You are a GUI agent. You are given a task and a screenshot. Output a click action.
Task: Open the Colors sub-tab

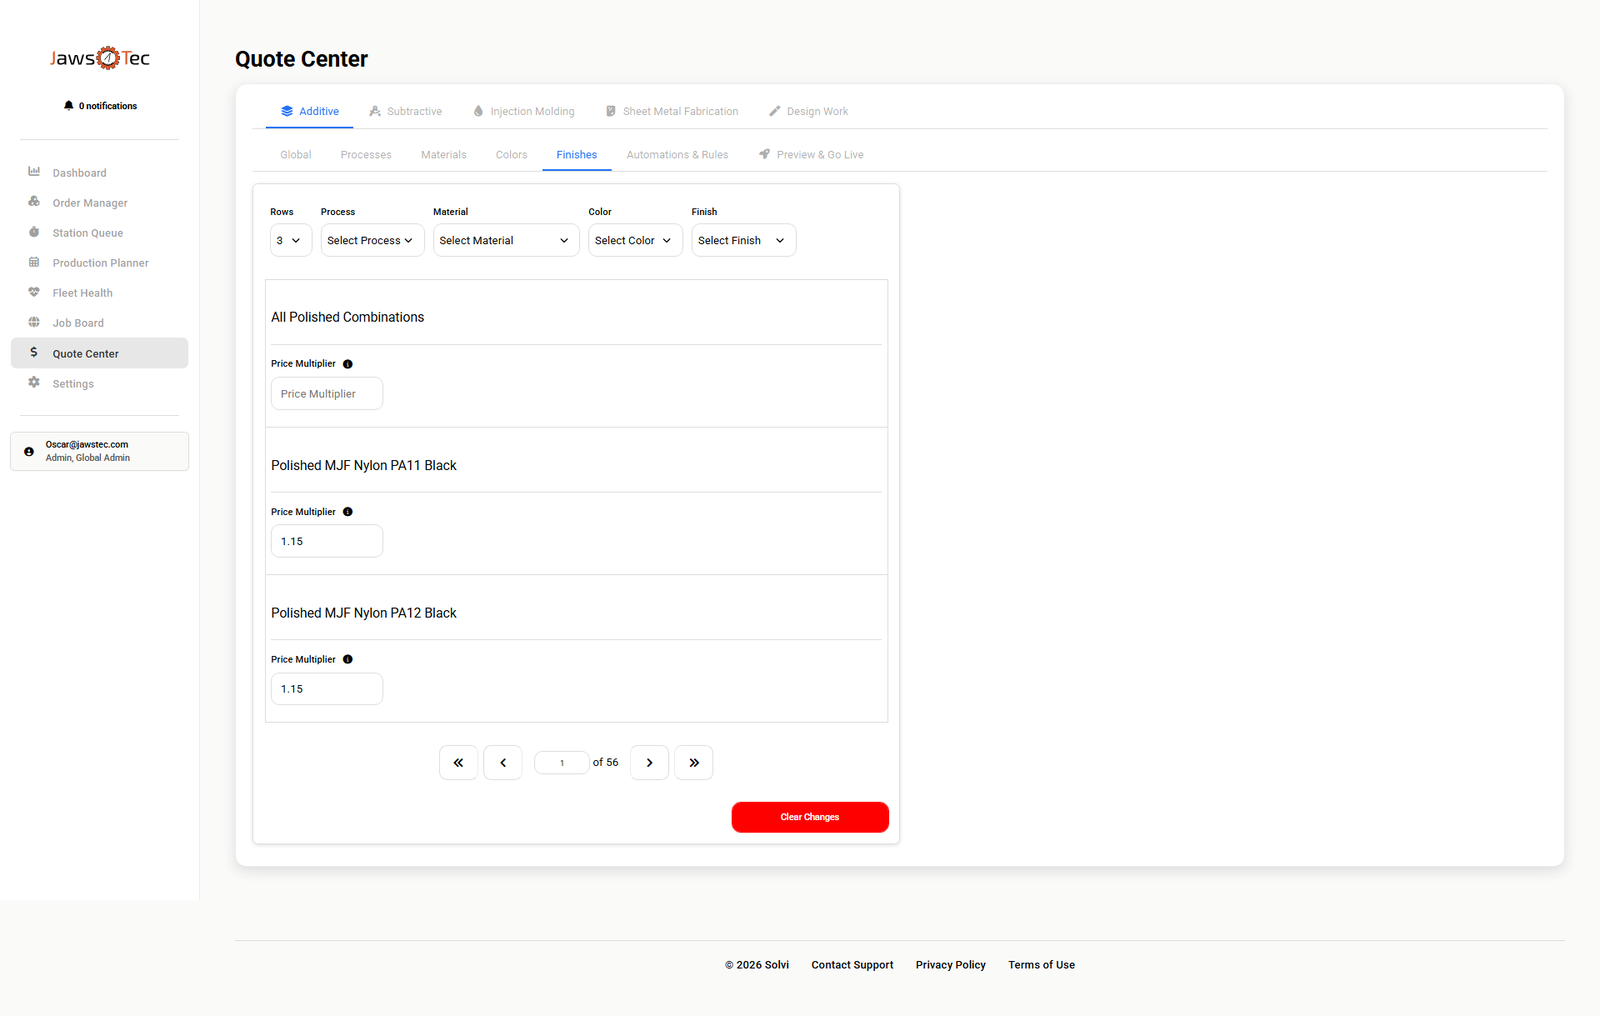(x=511, y=155)
